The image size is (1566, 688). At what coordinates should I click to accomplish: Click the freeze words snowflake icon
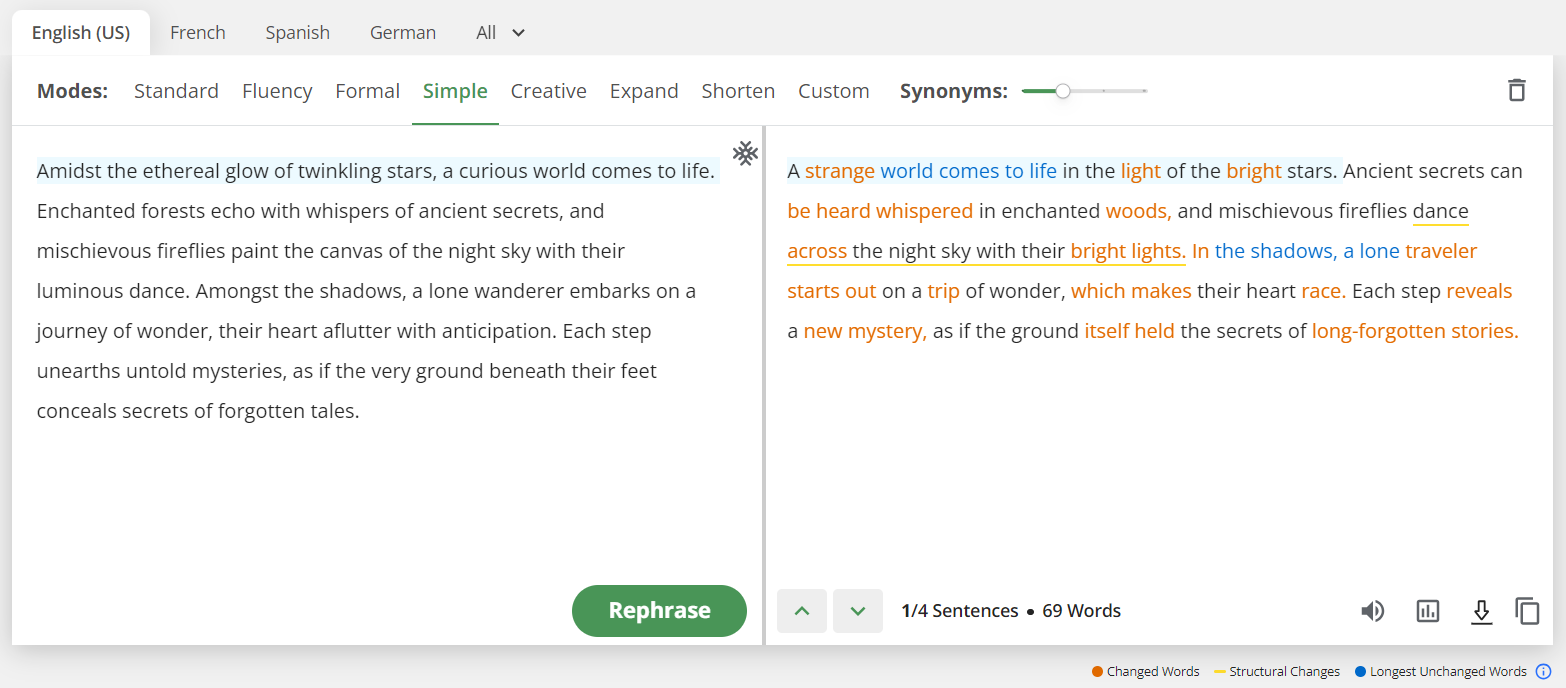[x=745, y=153]
